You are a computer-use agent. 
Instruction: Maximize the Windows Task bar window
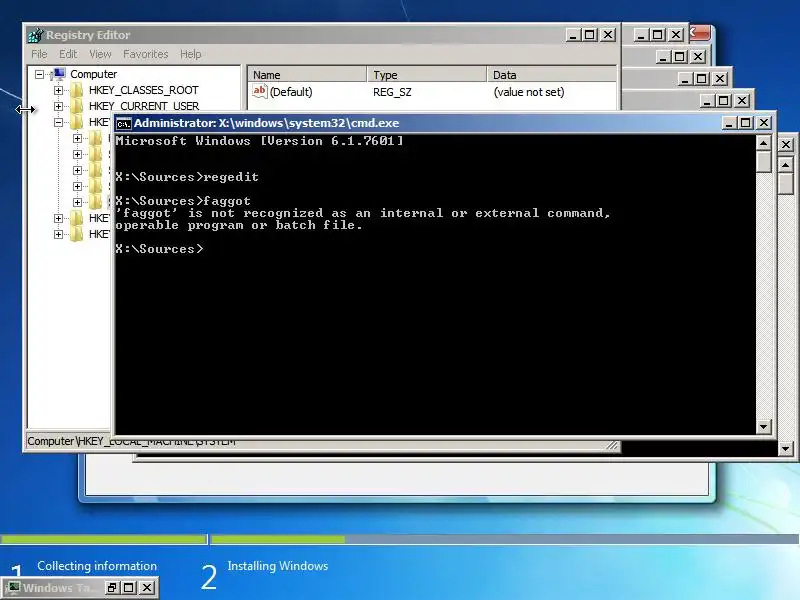pos(129,588)
